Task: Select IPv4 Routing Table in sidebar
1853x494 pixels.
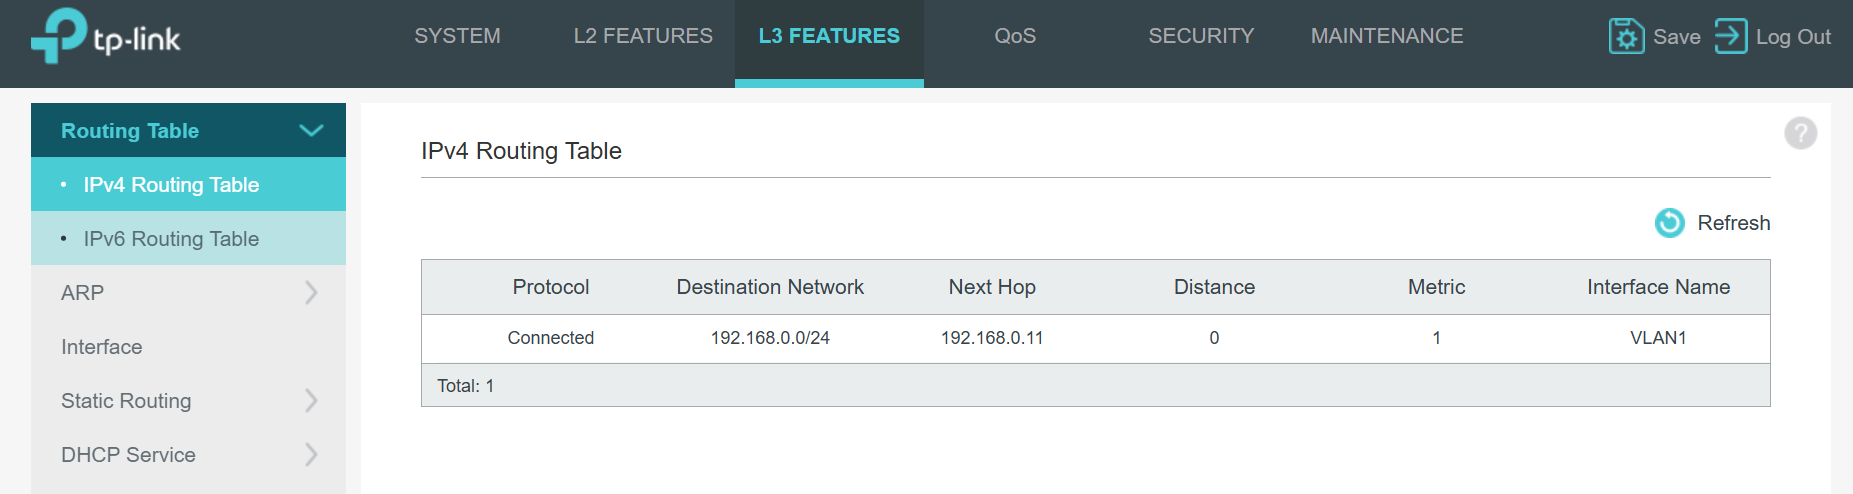Action: pyautogui.click(x=171, y=185)
